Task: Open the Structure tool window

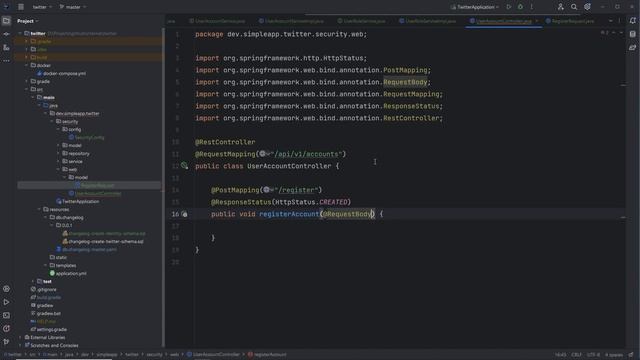Action: tap(6, 48)
